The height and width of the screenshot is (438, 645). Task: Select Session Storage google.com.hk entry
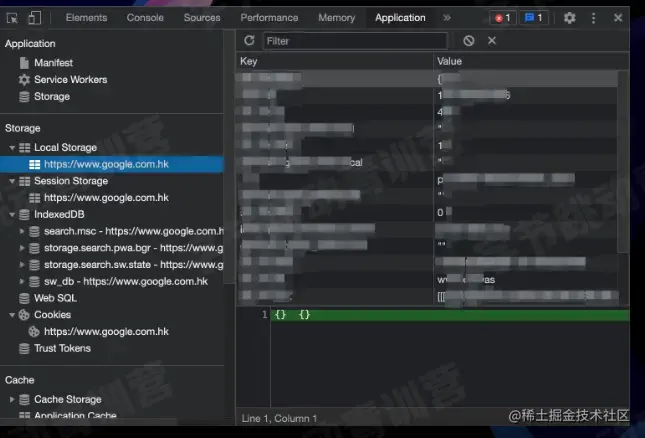[106, 198]
